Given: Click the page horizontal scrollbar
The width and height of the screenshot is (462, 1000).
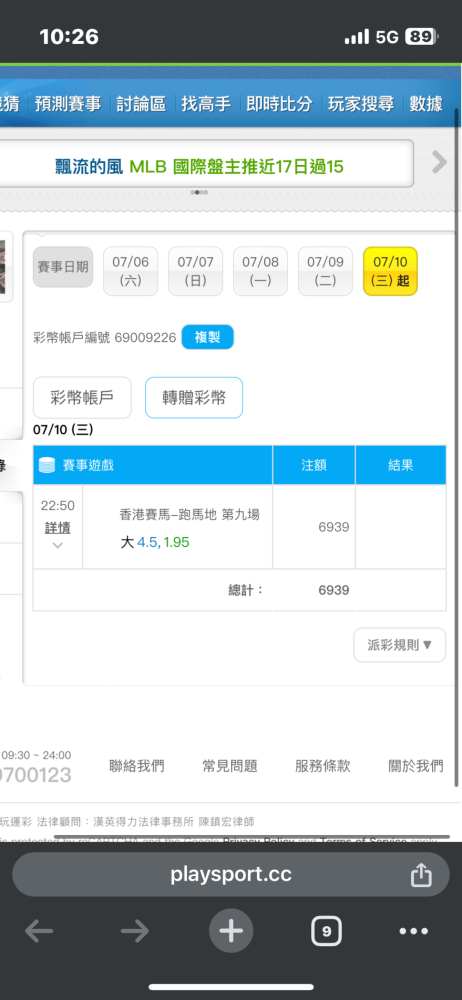Looking at the screenshot, I should coord(252,837).
